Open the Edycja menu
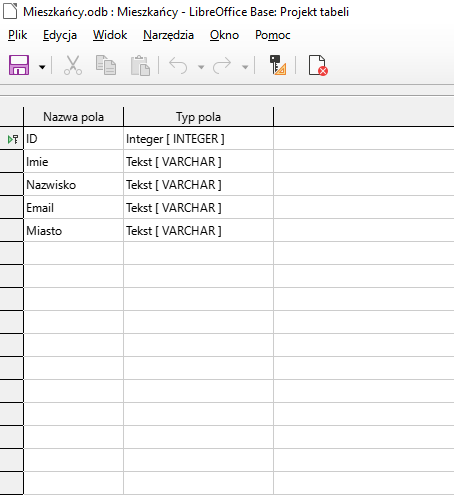 click(x=60, y=35)
